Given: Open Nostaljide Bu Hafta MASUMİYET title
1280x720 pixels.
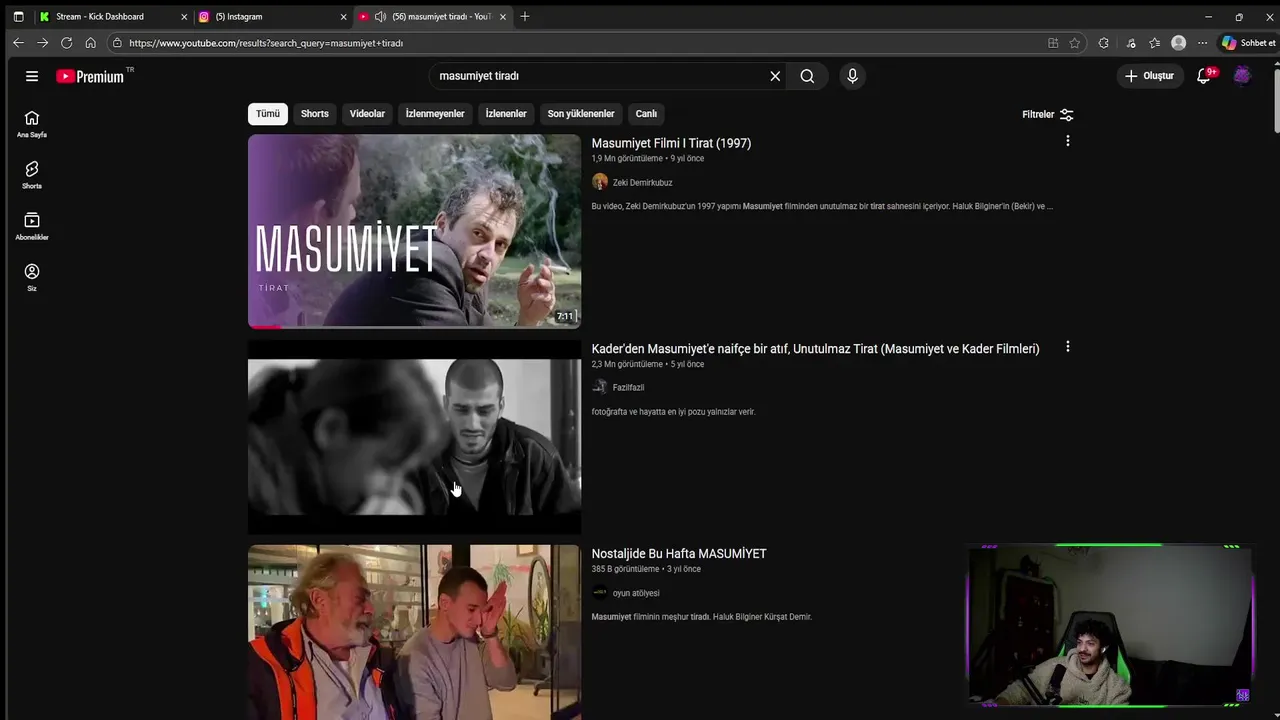Looking at the screenshot, I should pos(679,554).
